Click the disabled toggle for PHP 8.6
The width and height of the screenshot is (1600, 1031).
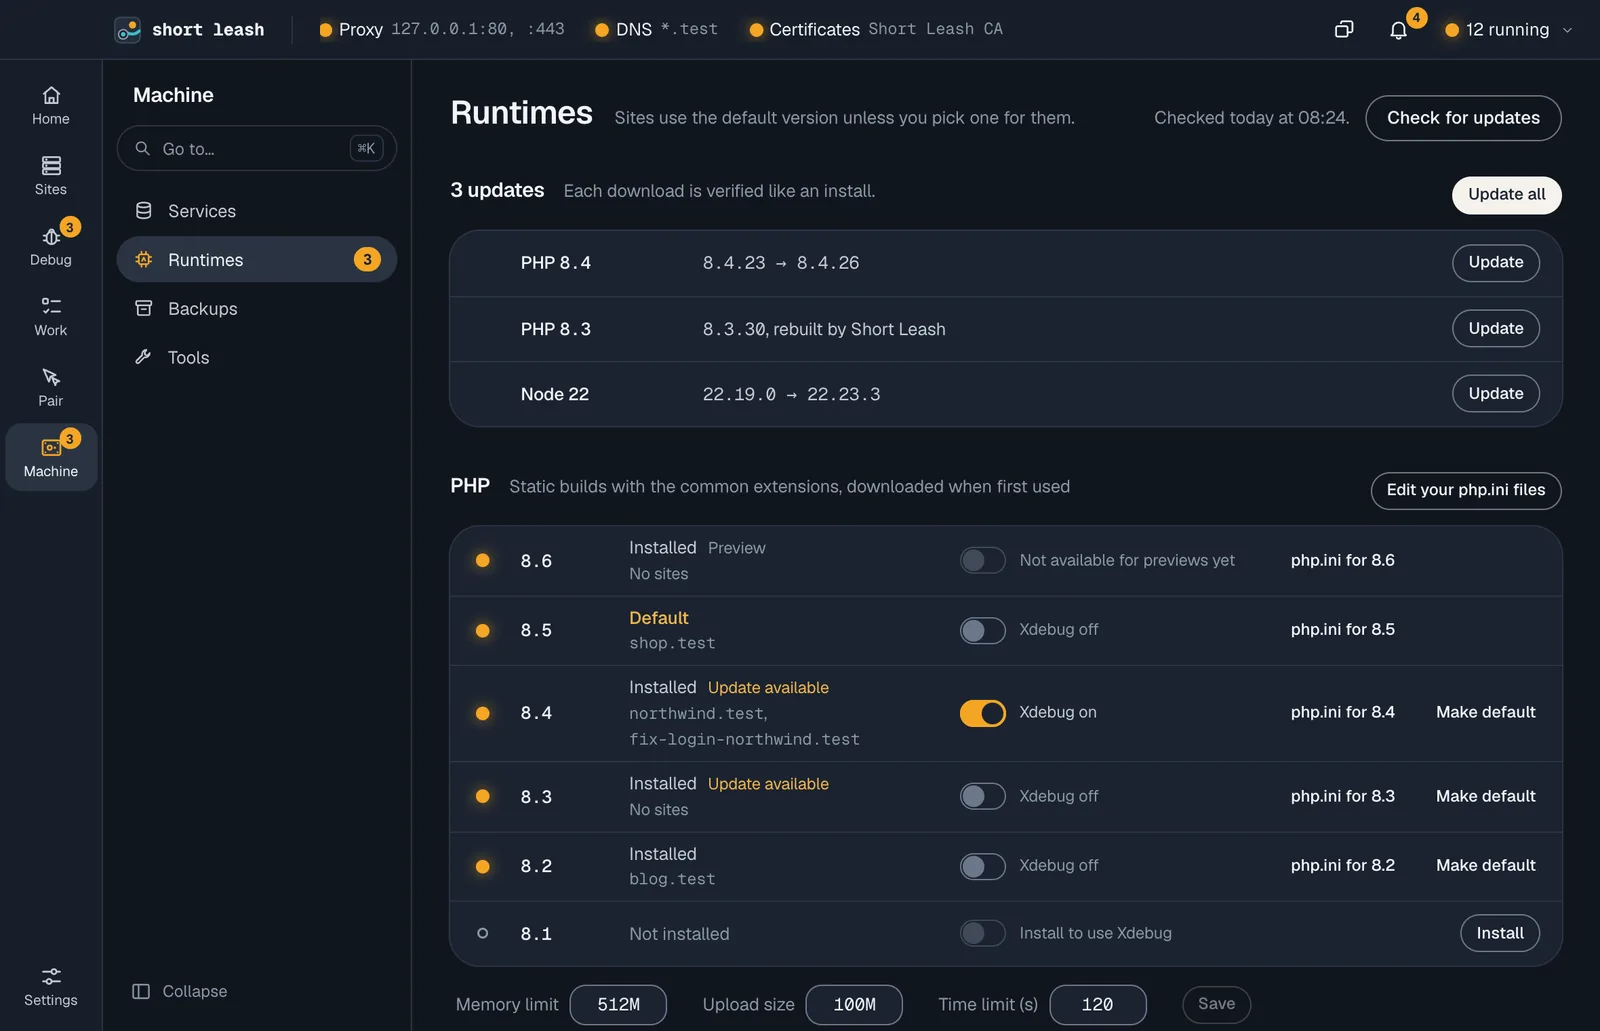[x=983, y=560]
